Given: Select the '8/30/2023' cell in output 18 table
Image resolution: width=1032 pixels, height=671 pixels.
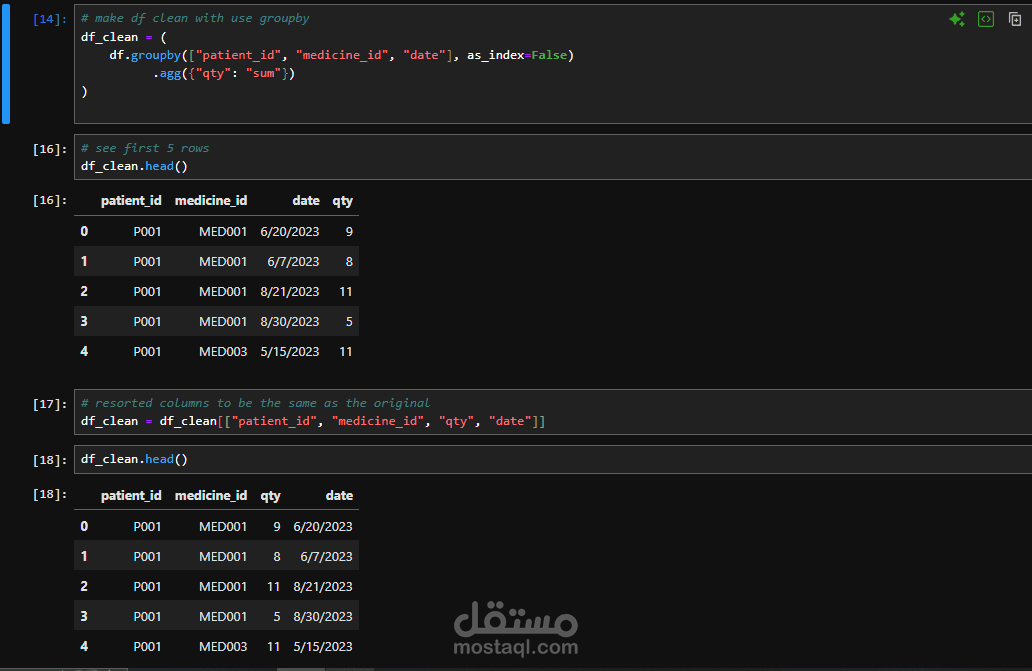Looking at the screenshot, I should [x=323, y=616].
